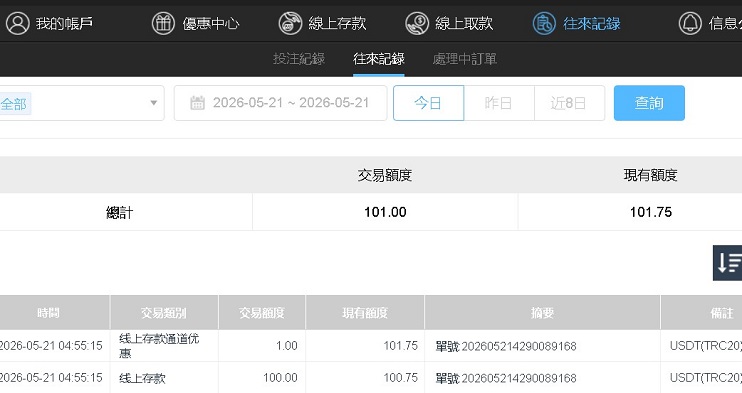This screenshot has height=393, width=742.
Task: Click the 查詢 search button
Action: coord(649,103)
